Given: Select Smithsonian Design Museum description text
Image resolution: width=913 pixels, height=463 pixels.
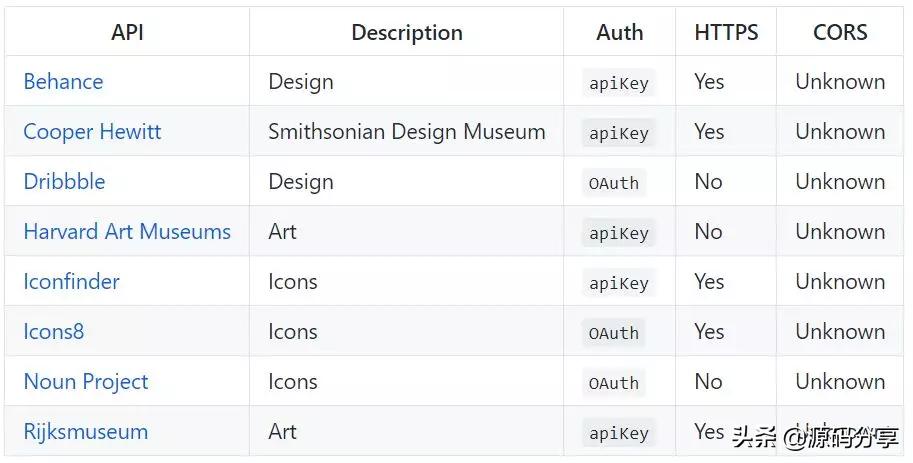Looking at the screenshot, I should coord(406,132).
